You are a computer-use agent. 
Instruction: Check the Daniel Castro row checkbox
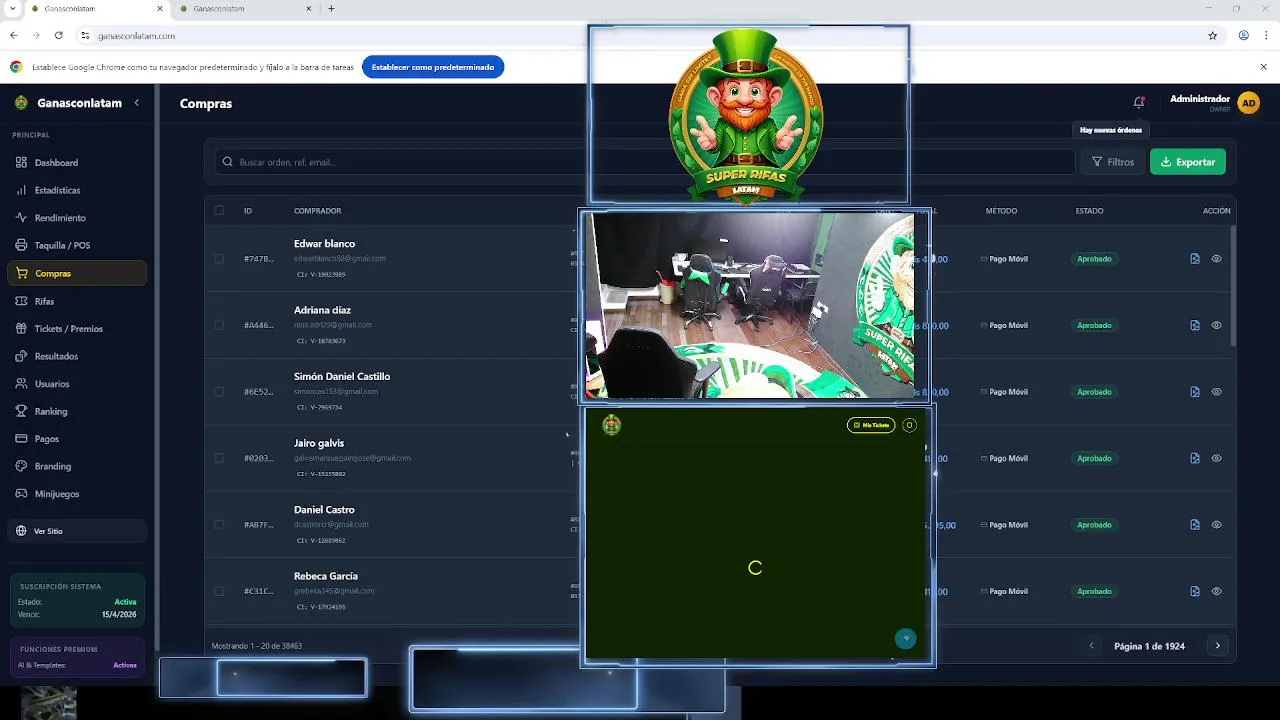pos(219,525)
